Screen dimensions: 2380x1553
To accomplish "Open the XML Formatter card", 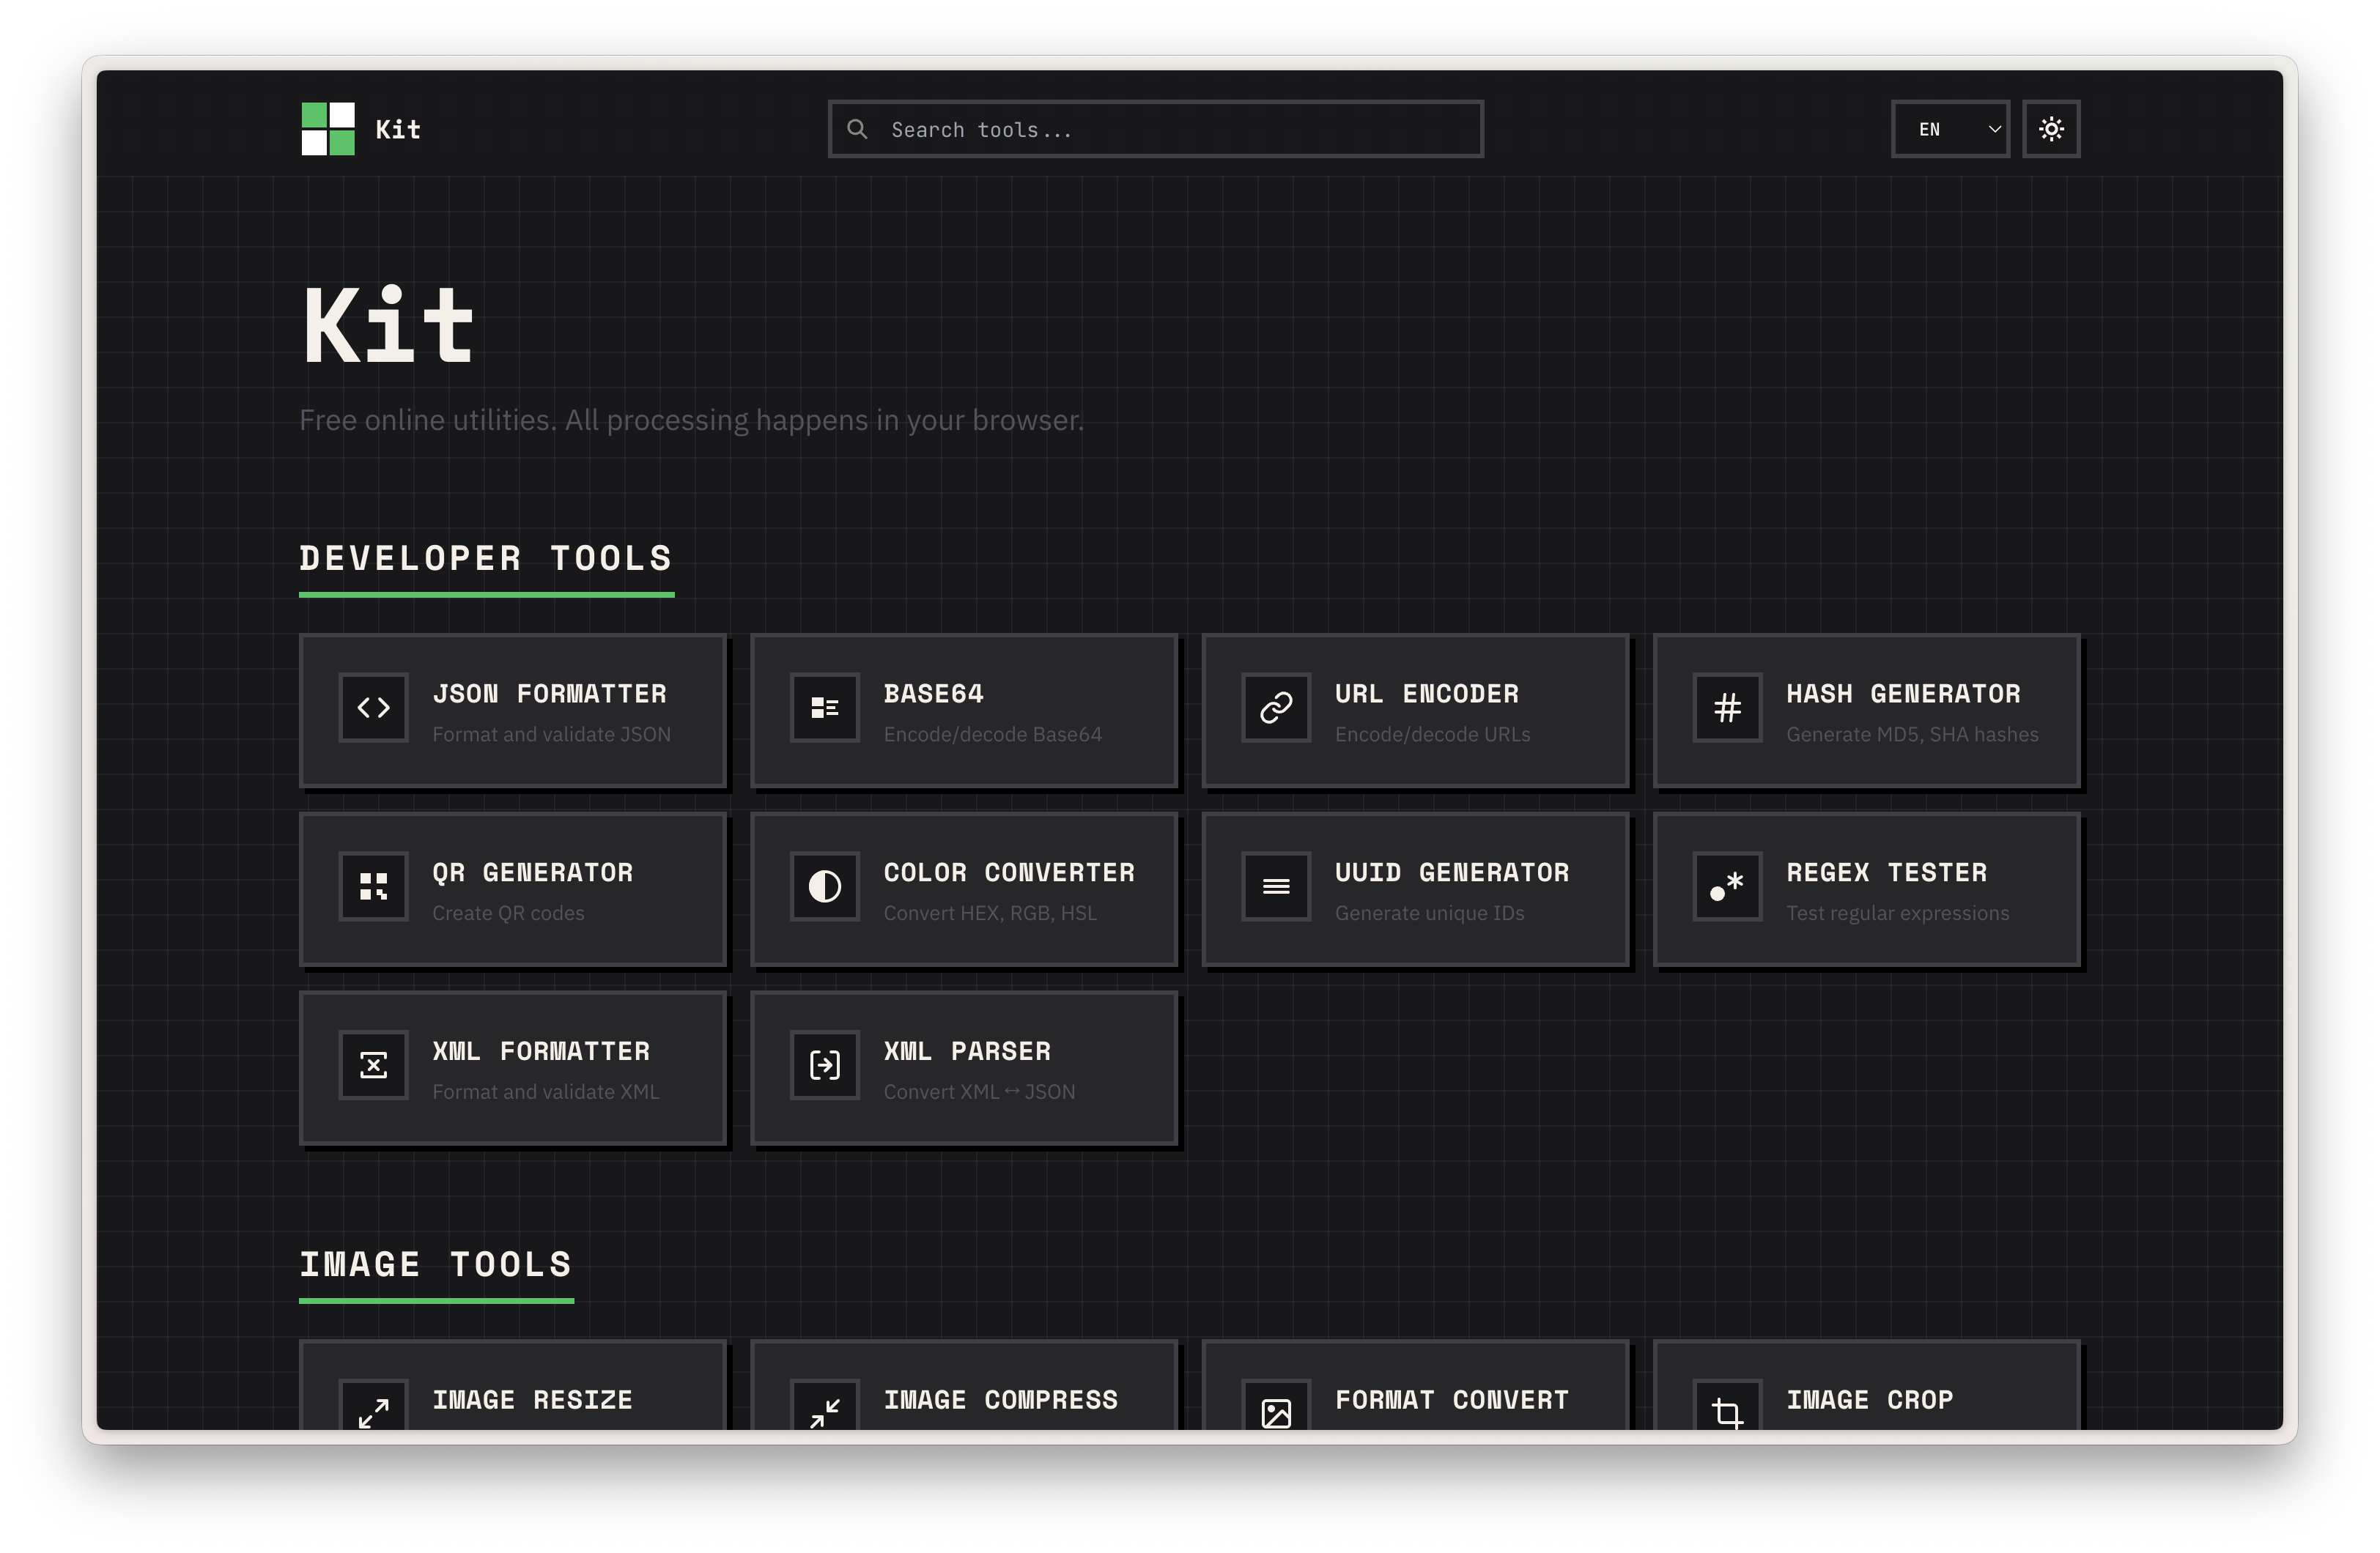I will pos(512,1068).
